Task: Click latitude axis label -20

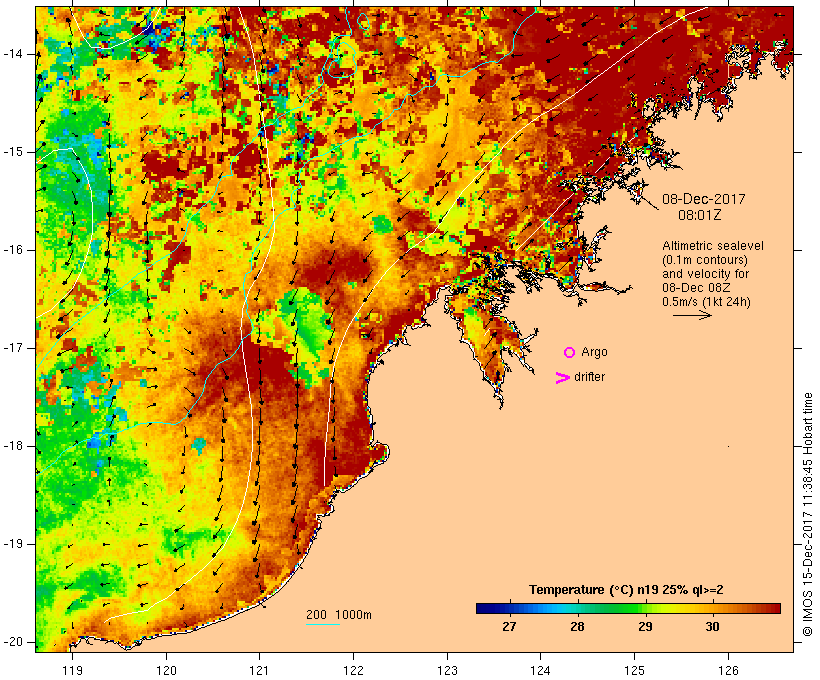Action: click(13, 642)
